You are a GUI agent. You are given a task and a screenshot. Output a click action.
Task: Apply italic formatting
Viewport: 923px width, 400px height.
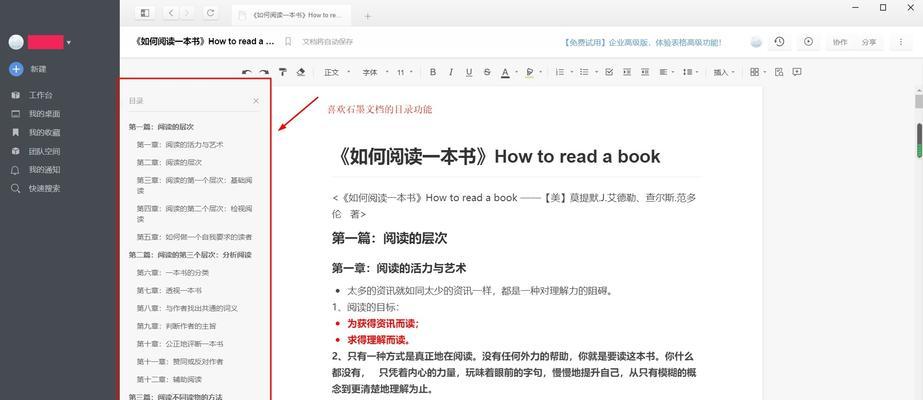point(451,72)
